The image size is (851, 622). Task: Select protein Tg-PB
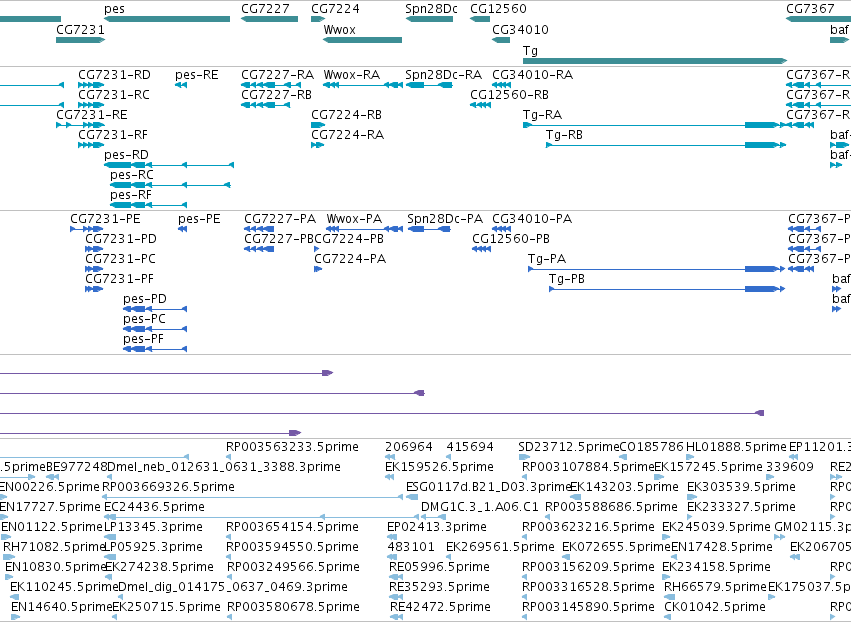(567, 280)
